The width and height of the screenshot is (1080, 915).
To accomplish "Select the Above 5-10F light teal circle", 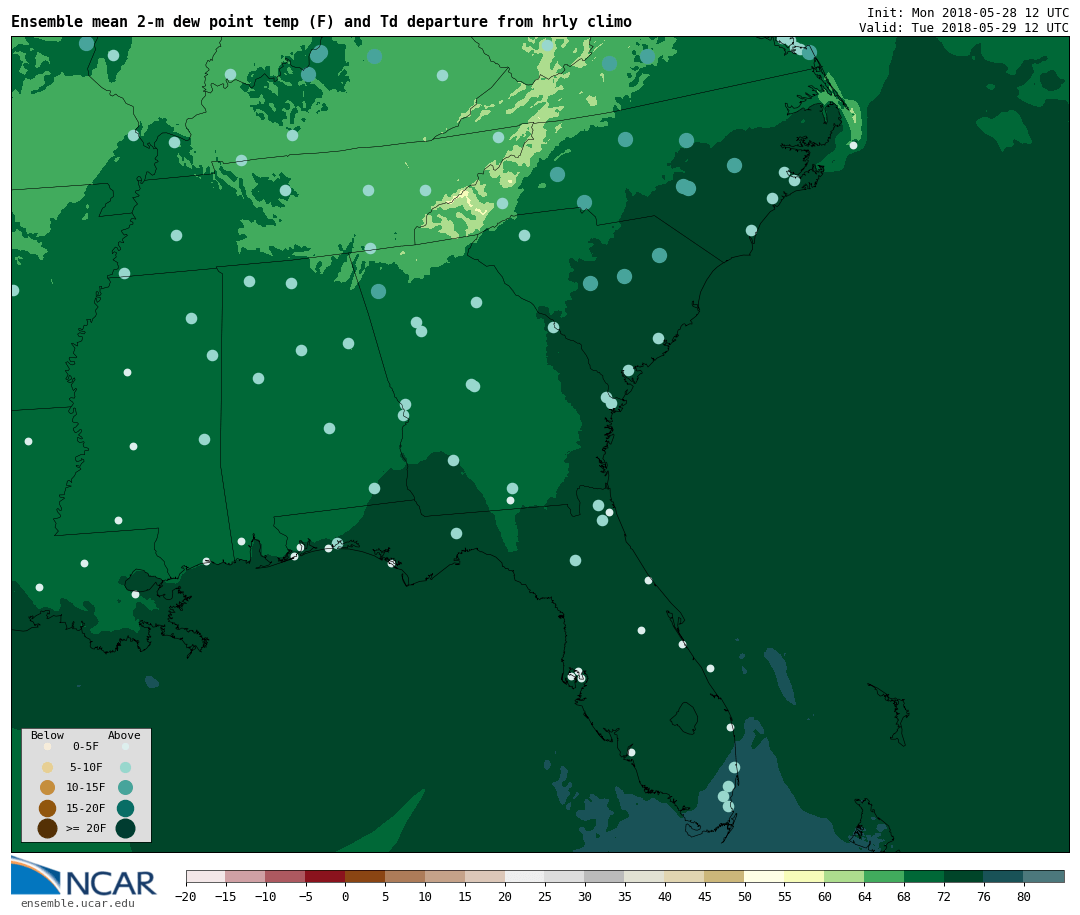I will coord(125,767).
